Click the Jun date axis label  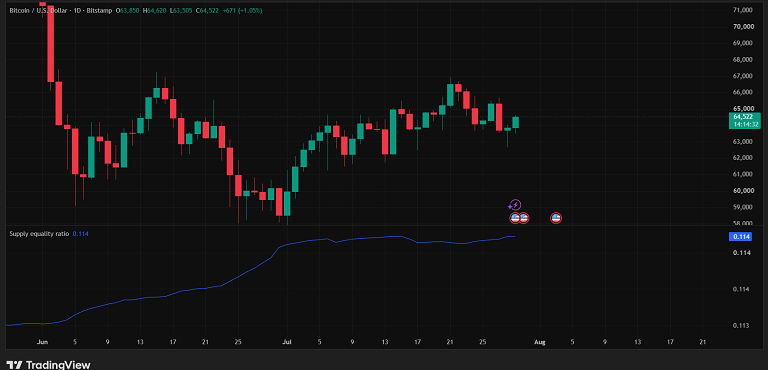[x=43, y=342]
